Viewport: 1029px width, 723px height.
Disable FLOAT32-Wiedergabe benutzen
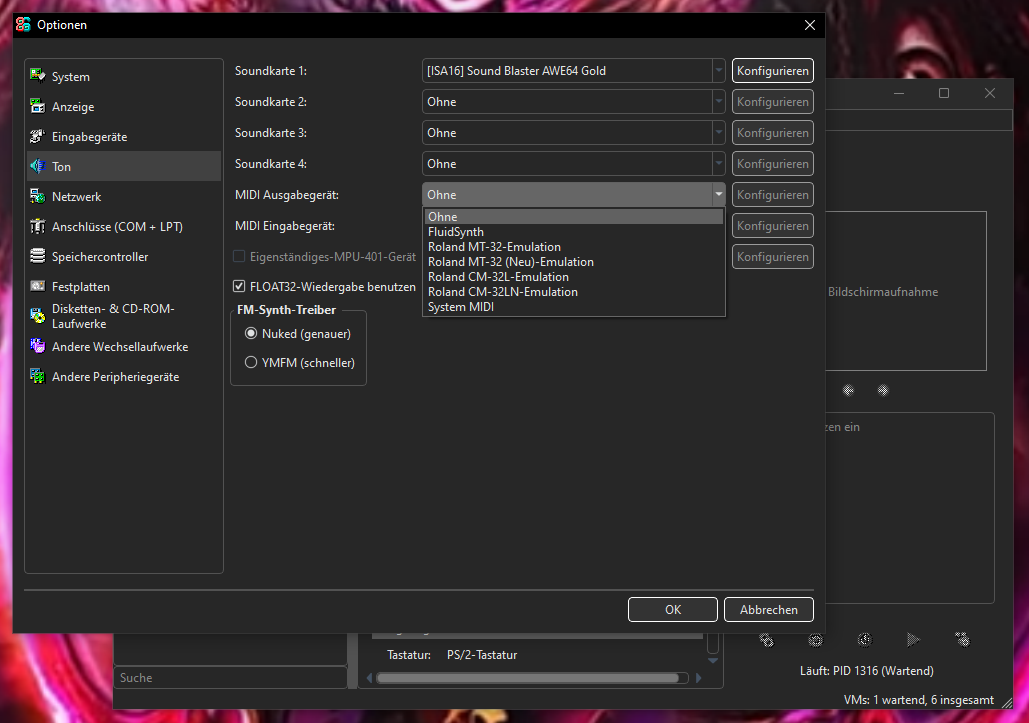(239, 285)
